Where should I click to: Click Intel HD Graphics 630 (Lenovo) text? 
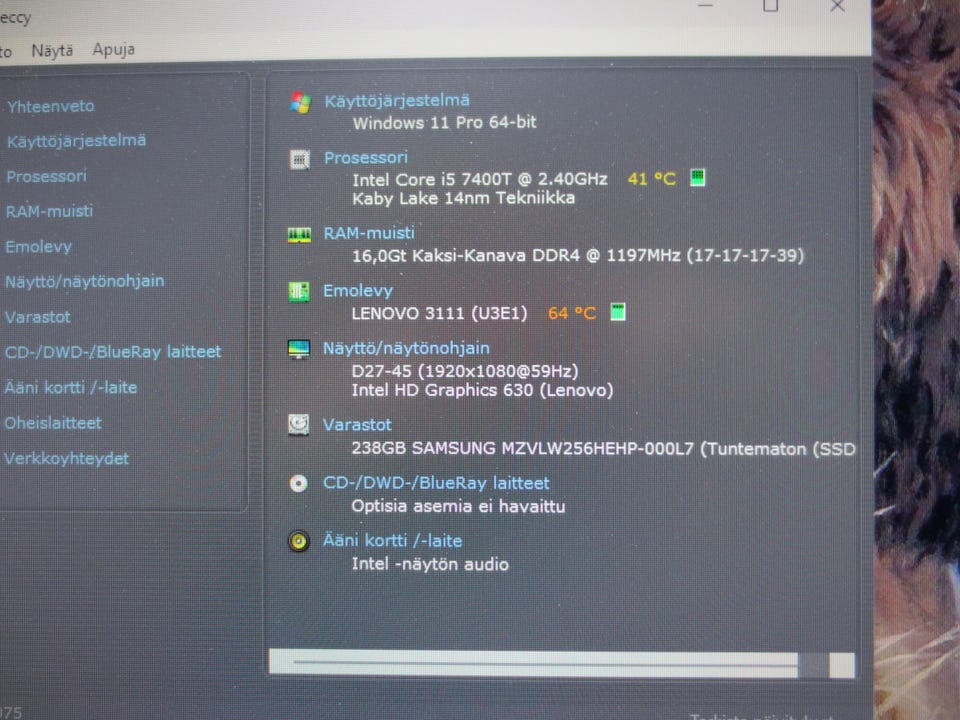coord(482,391)
